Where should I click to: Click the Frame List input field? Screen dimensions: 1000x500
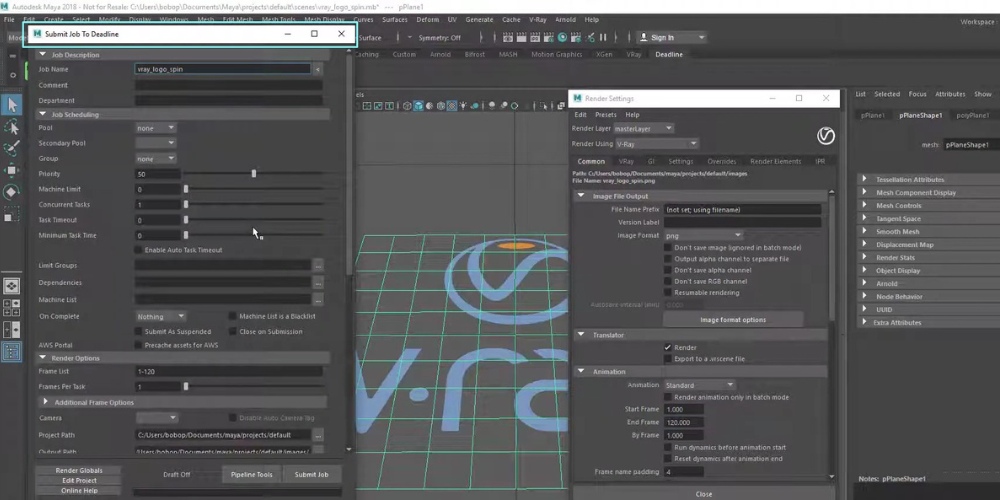228,371
